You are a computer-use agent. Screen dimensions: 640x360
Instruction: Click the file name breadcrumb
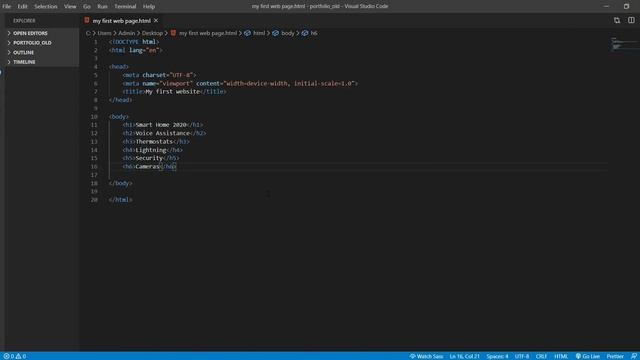[208, 33]
